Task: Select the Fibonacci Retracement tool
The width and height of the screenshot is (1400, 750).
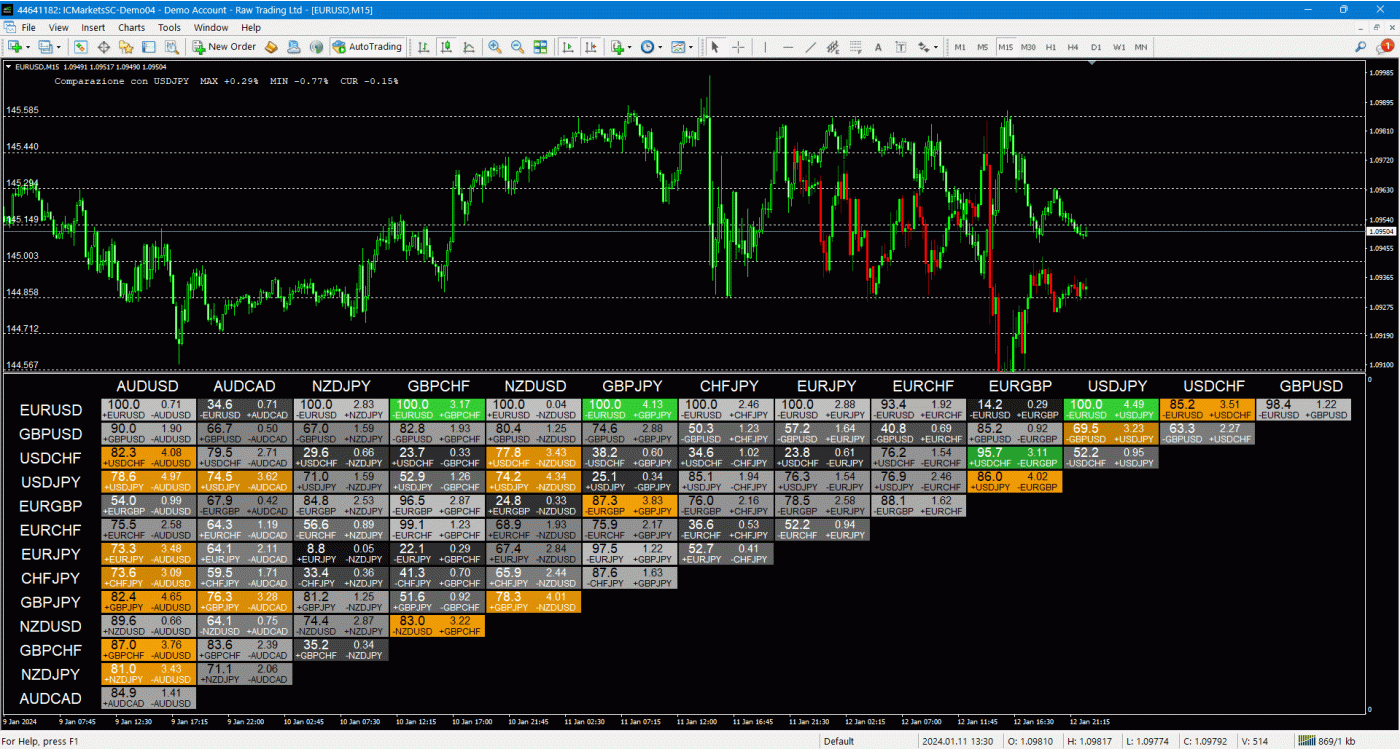Action: (x=832, y=47)
